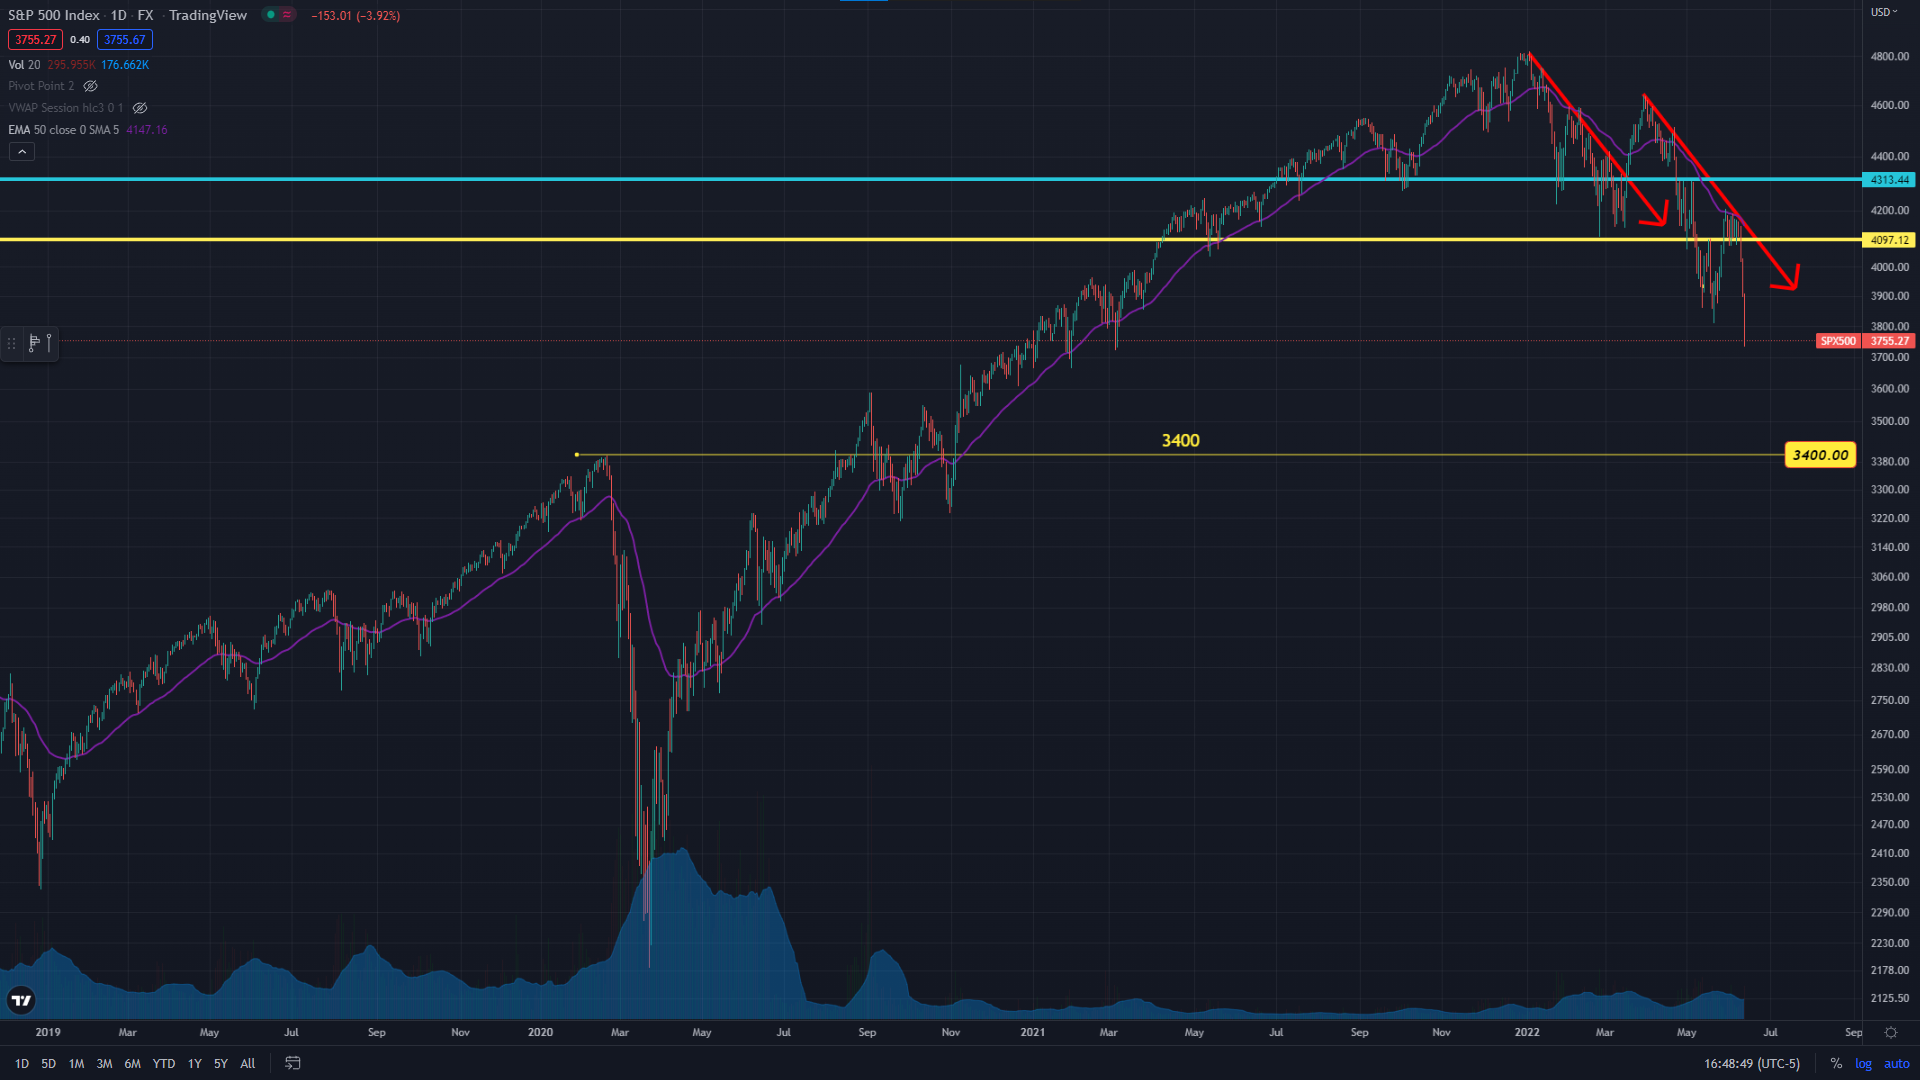The width and height of the screenshot is (1920, 1080).
Task: Show the Pivot Point indicator
Action: pyautogui.click(x=90, y=86)
